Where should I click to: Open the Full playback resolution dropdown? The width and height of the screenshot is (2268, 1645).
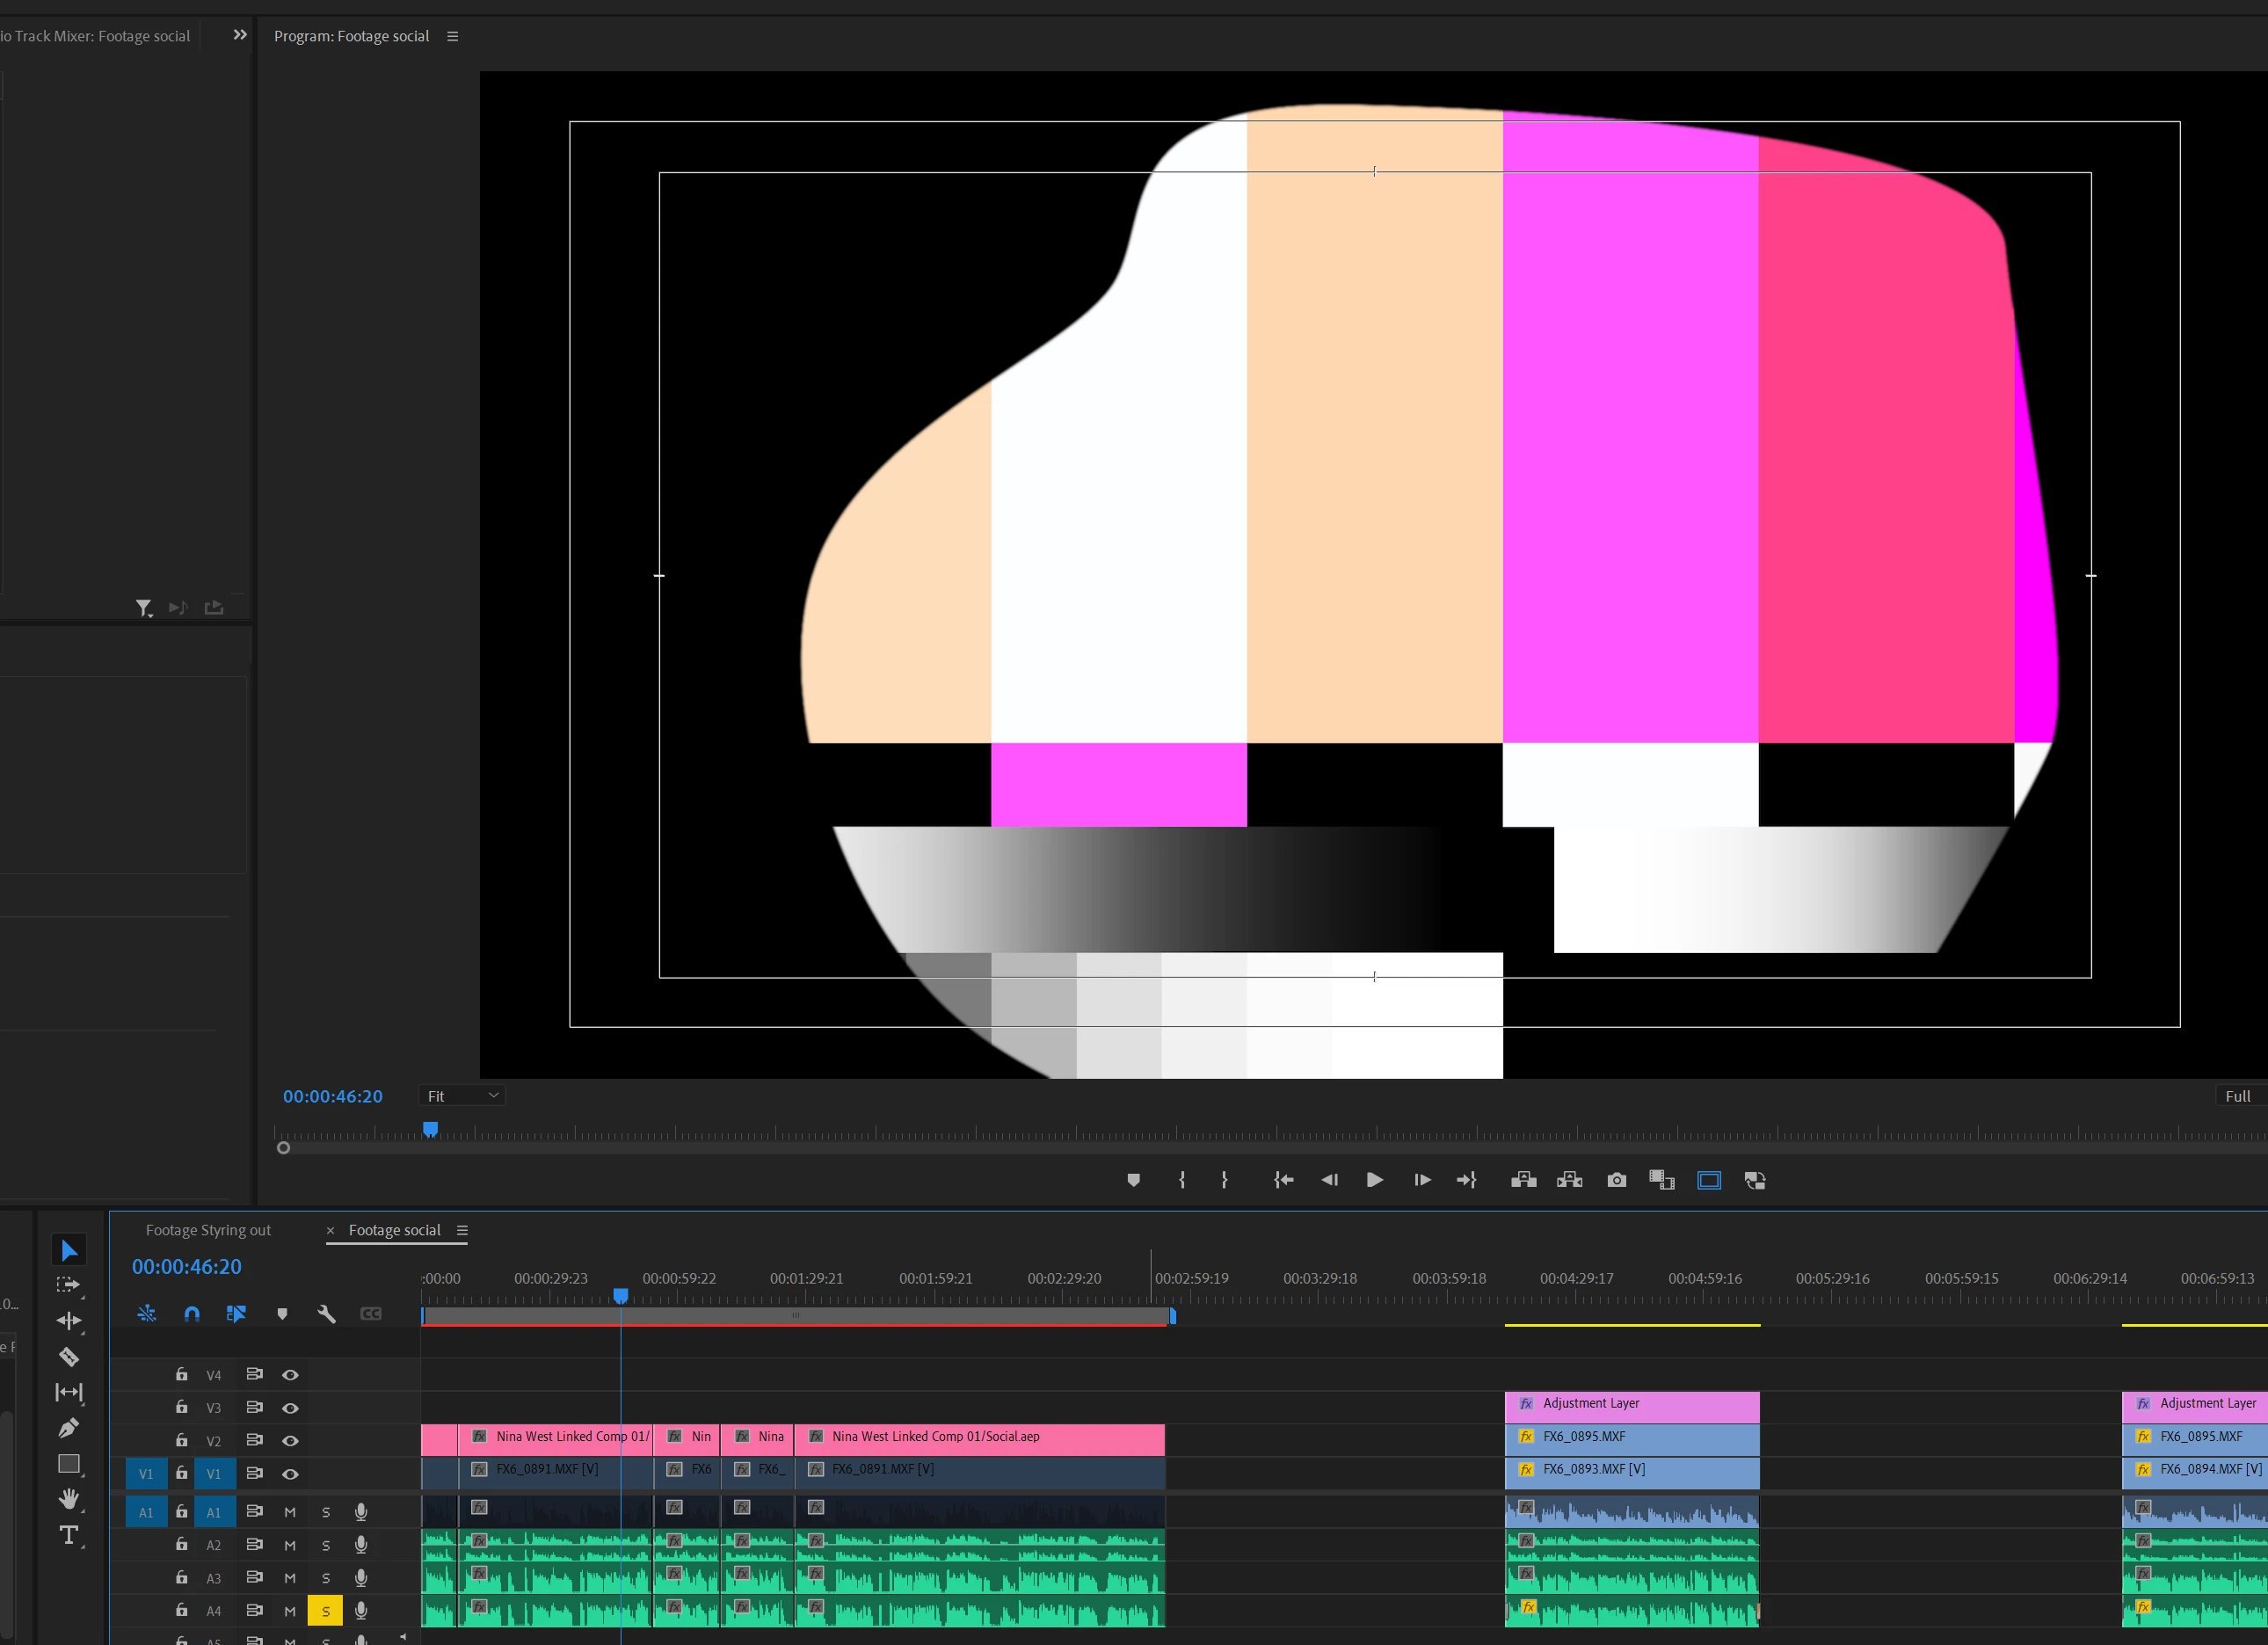point(2238,1096)
